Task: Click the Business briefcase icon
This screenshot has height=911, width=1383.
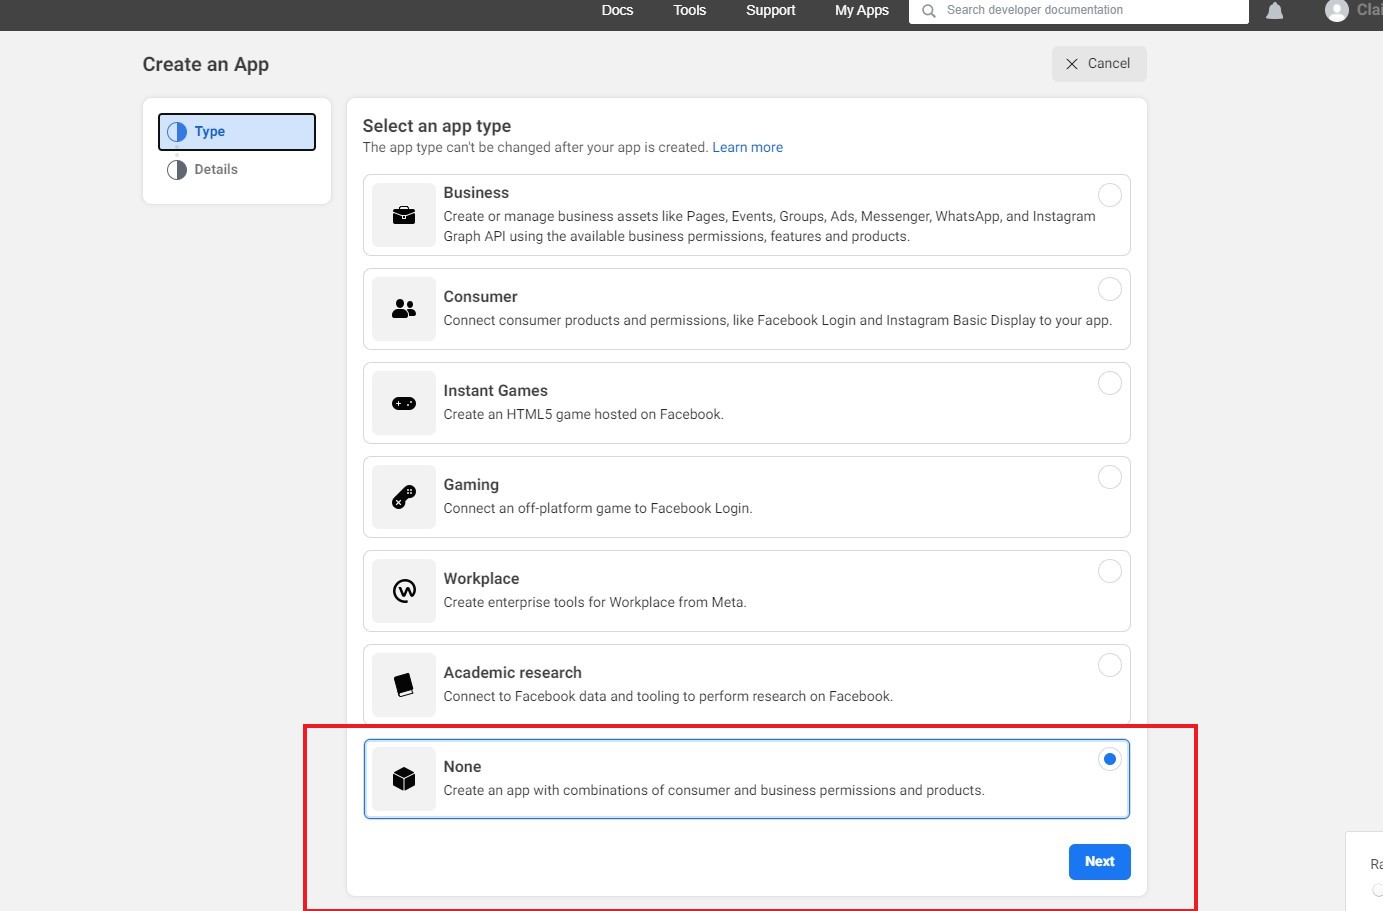Action: point(404,215)
